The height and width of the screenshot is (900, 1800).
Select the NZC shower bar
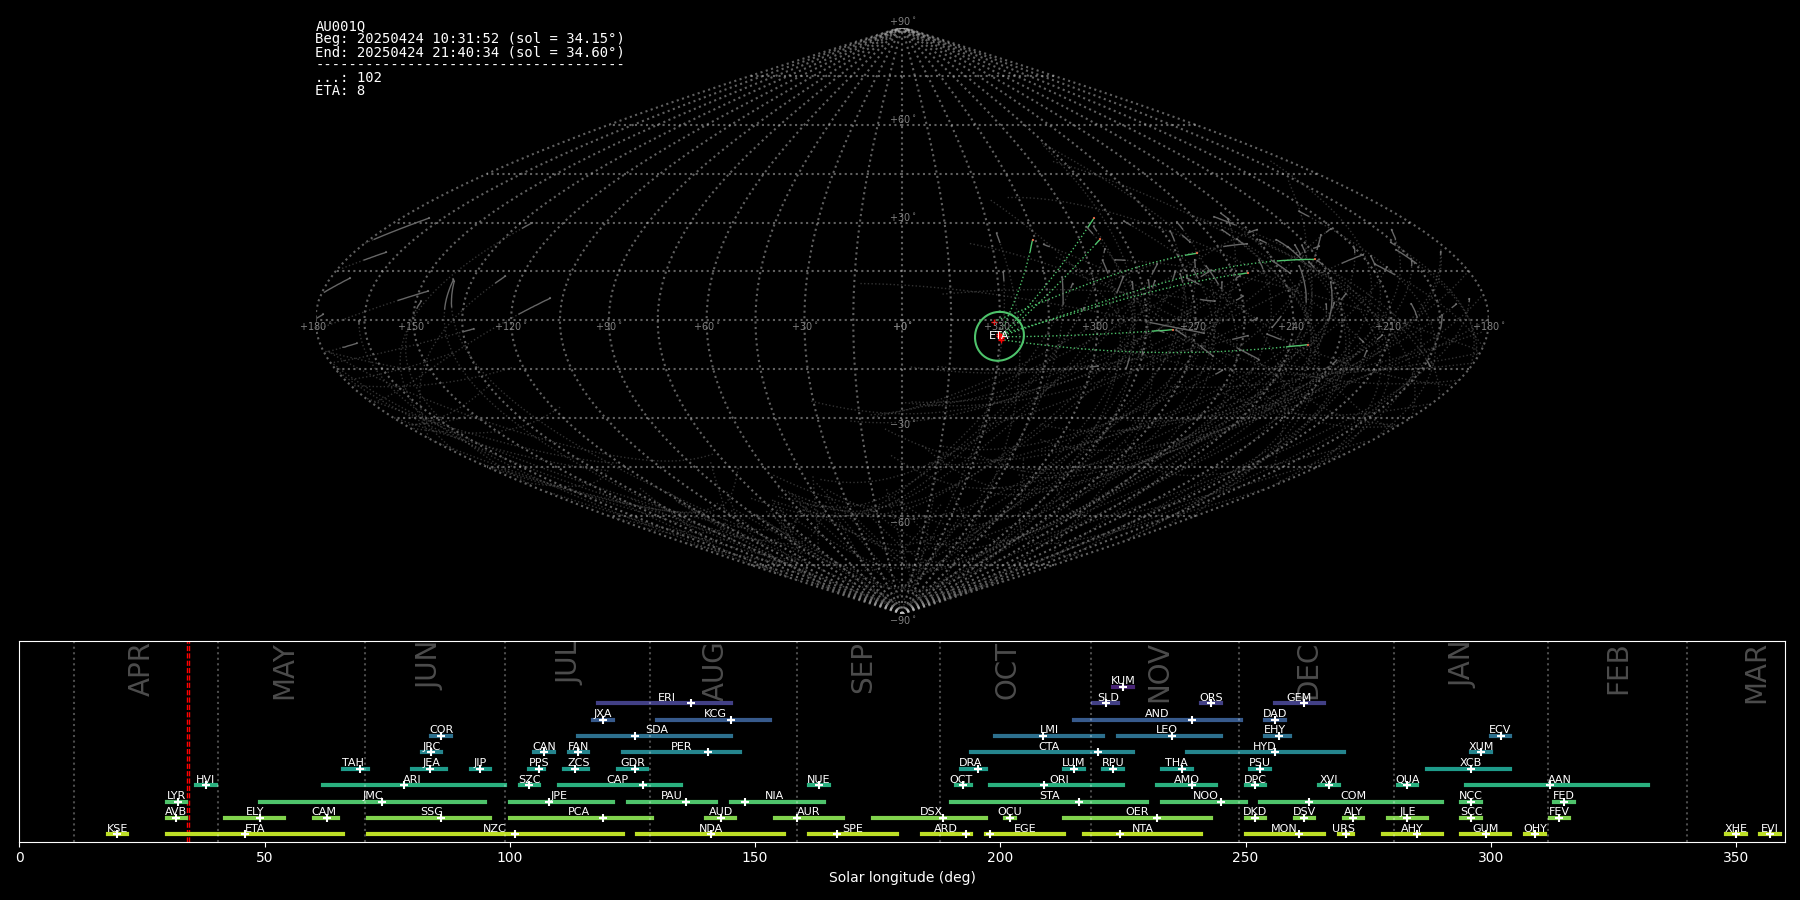coord(495,834)
